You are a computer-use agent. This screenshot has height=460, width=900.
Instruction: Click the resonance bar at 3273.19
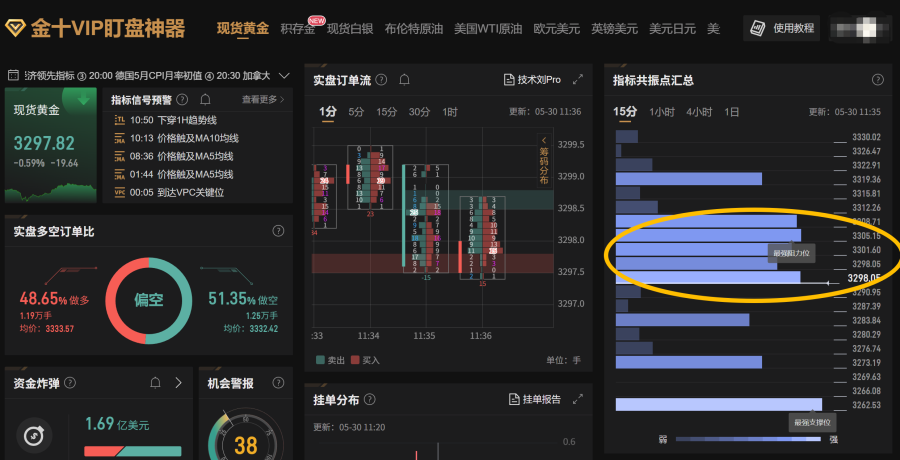[689, 362]
